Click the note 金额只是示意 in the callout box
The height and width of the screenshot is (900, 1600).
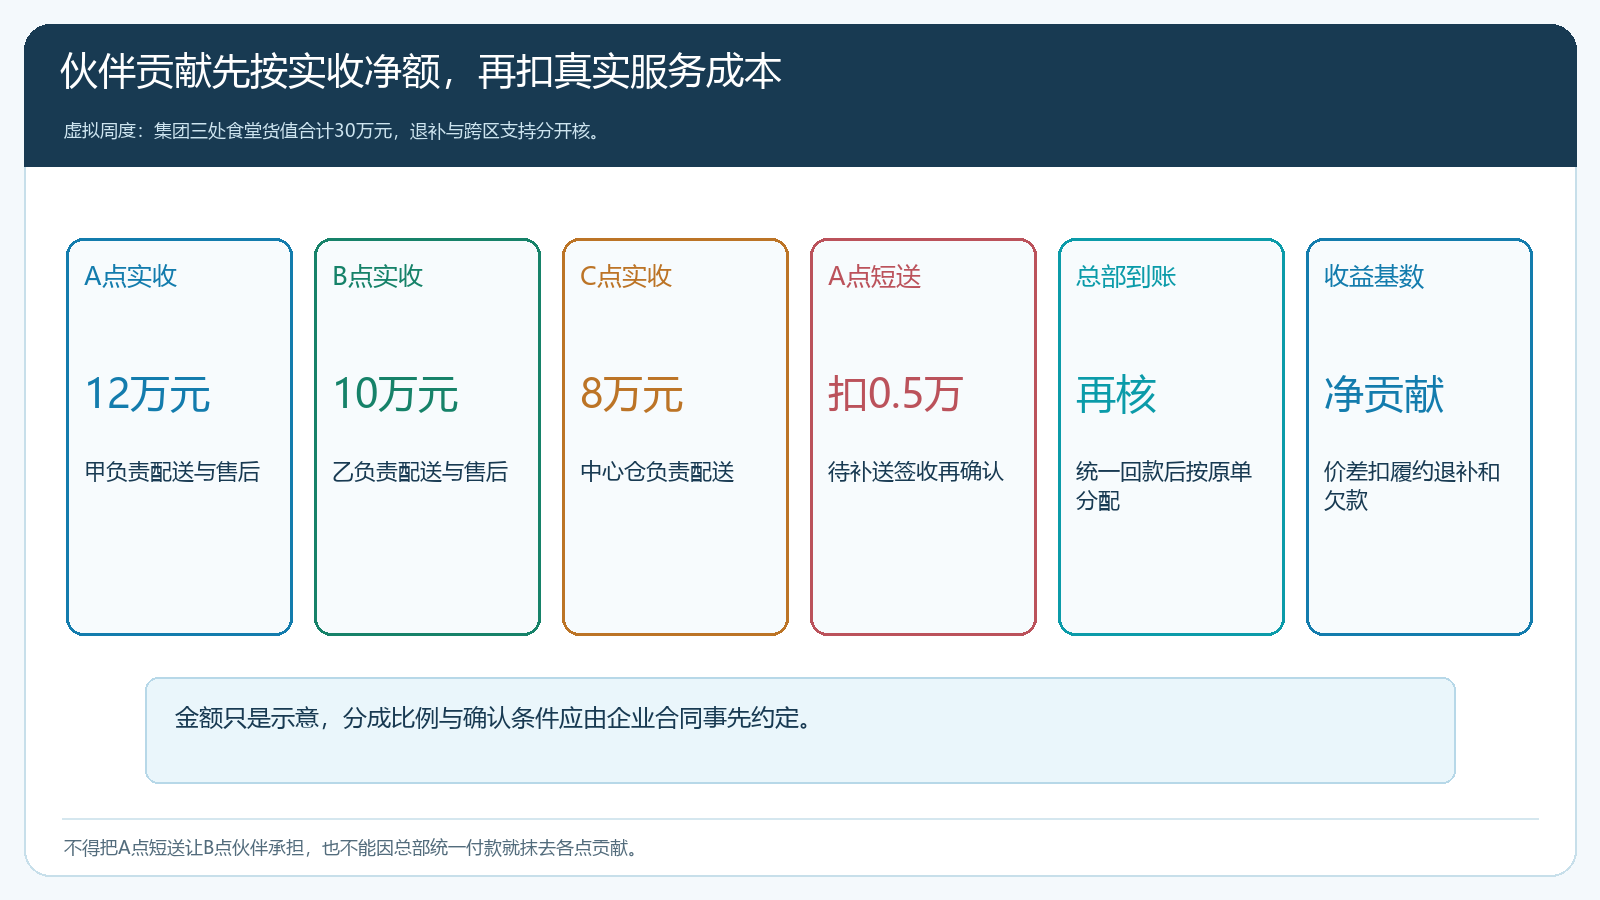tap(496, 718)
